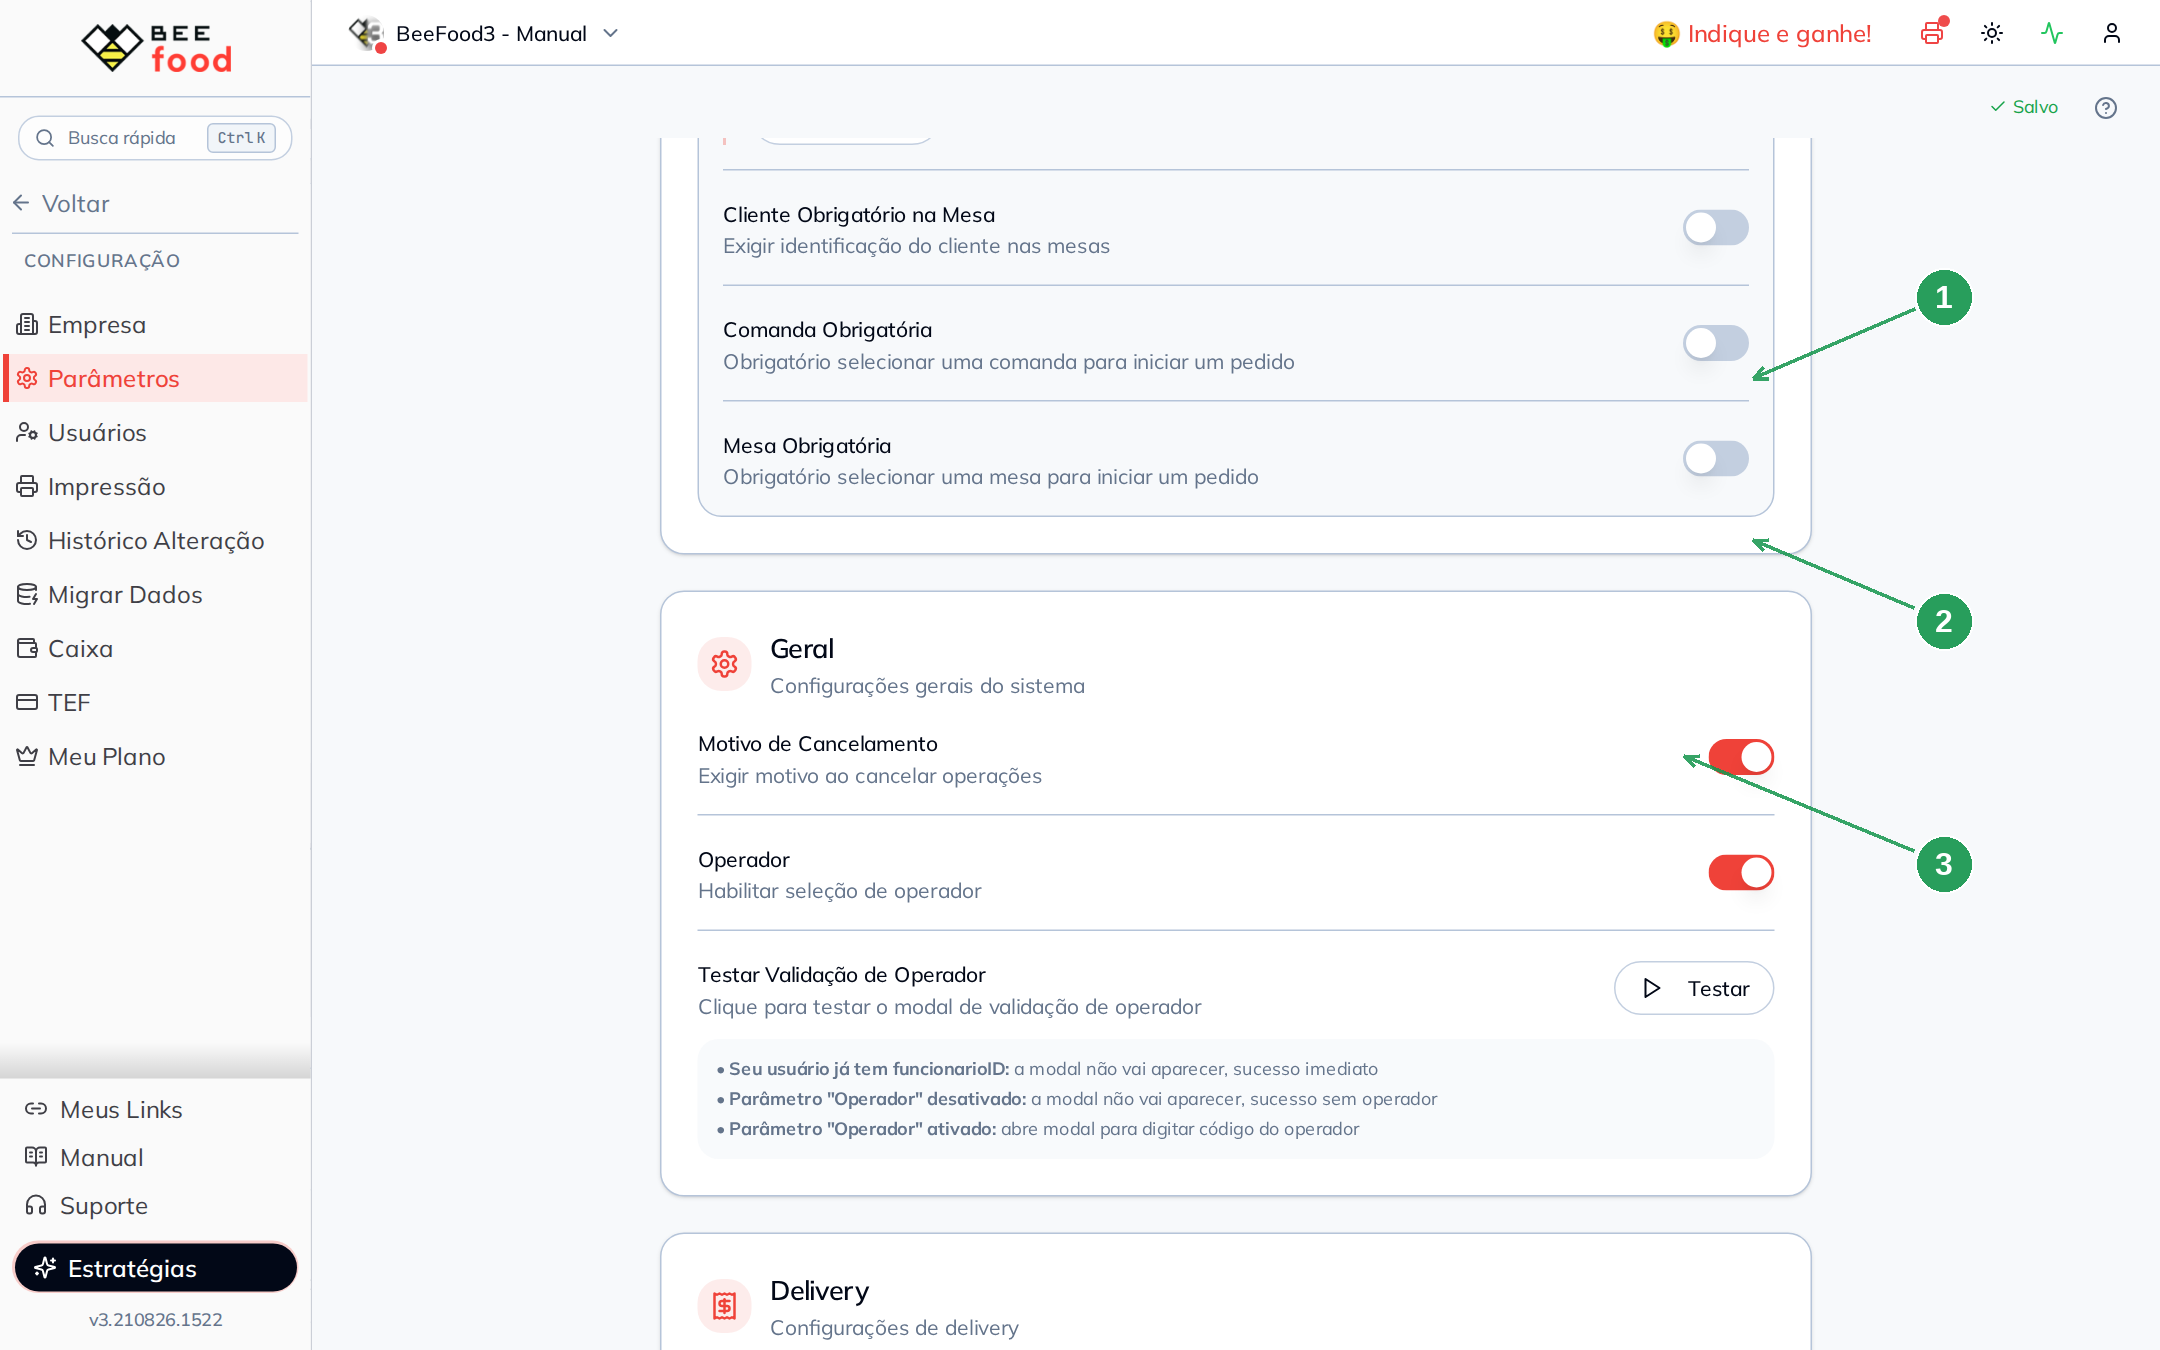Screen dimensions: 2160x1350
Task: Expand the BeeFood3 - Manual company dropdown
Action: click(485, 33)
